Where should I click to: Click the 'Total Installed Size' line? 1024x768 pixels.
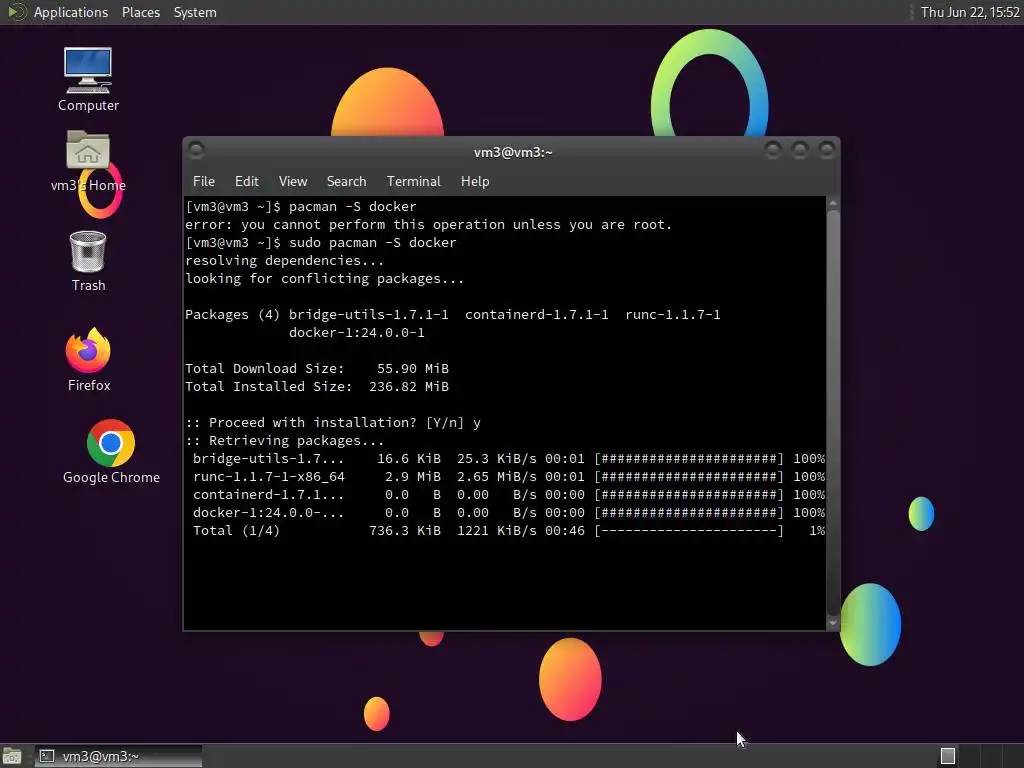click(x=317, y=387)
